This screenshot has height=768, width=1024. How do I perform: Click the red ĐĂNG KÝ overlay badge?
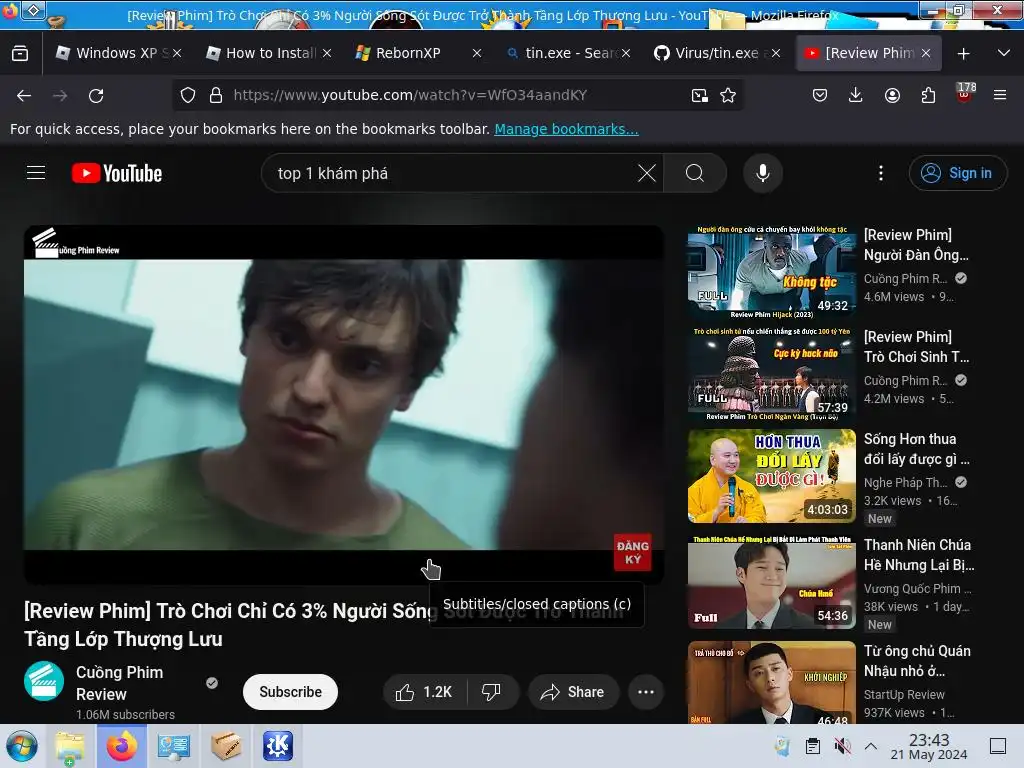(632, 552)
